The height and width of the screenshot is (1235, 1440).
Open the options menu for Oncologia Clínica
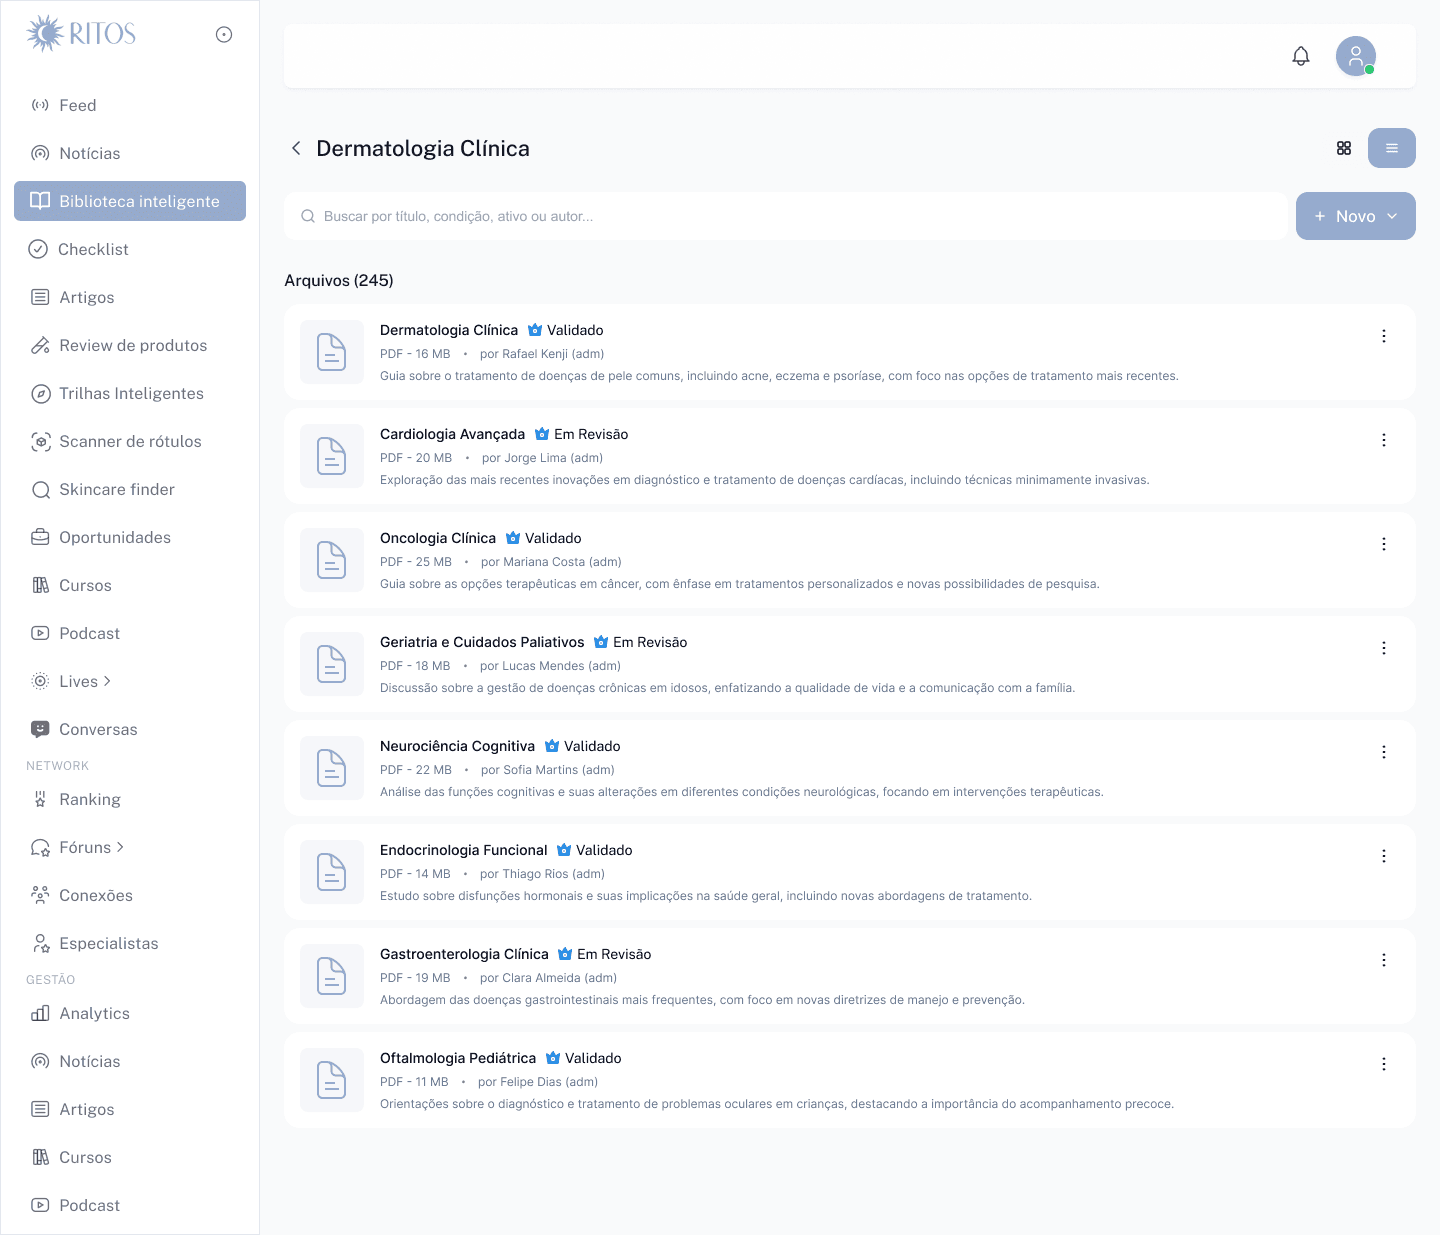pyautogui.click(x=1384, y=544)
